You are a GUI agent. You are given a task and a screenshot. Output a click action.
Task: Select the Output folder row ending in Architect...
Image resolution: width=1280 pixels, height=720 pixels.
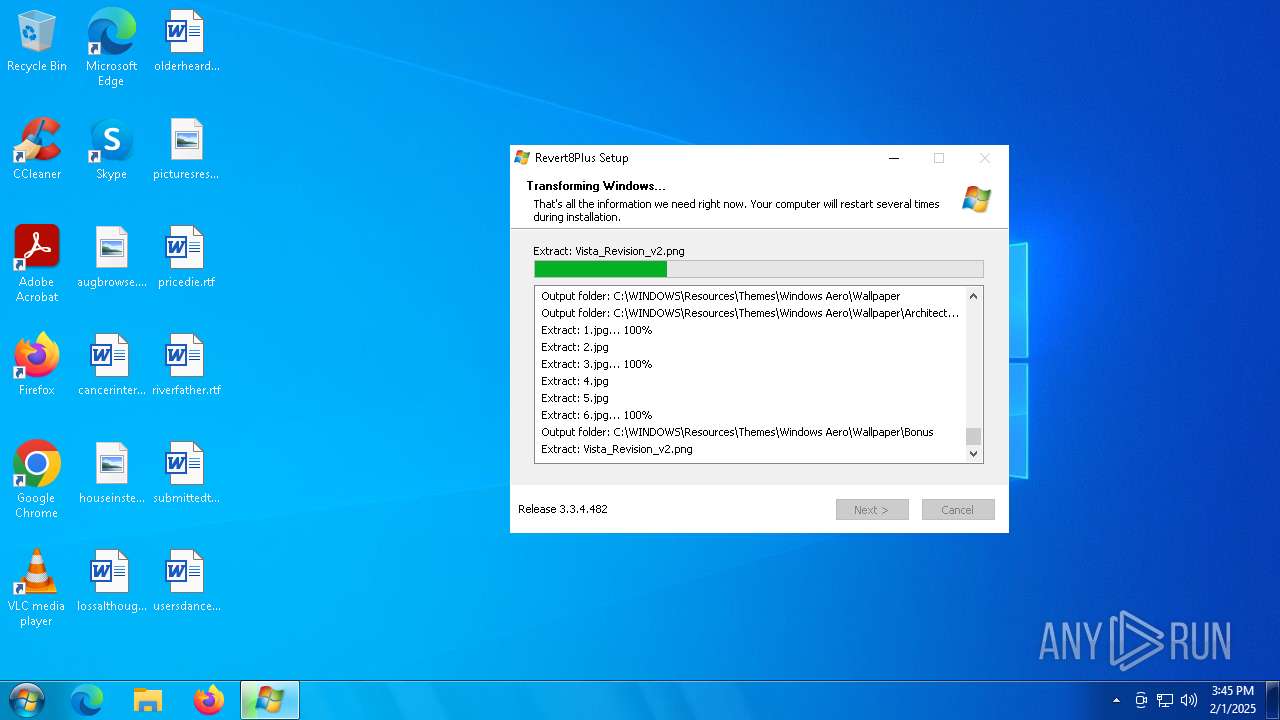click(x=752, y=313)
